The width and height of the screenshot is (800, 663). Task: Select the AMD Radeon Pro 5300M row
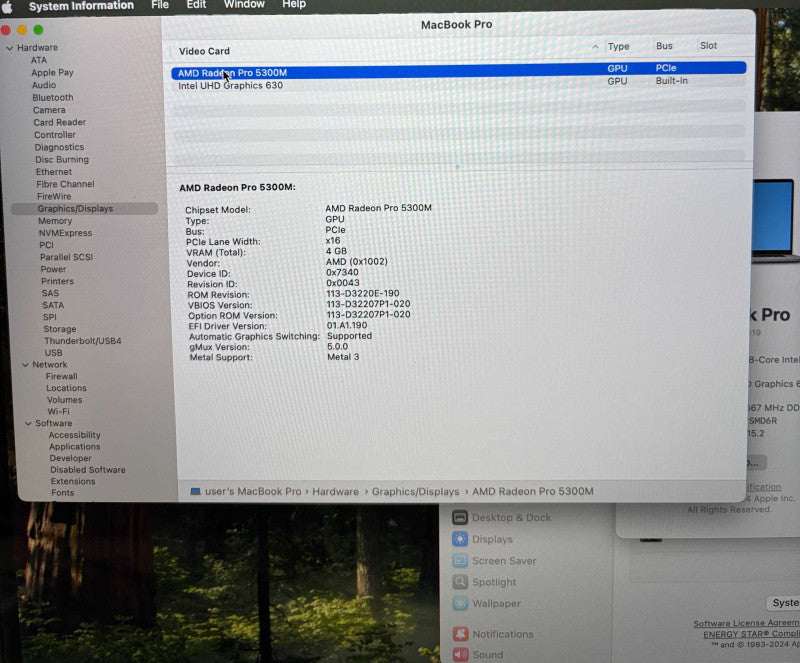click(458, 68)
